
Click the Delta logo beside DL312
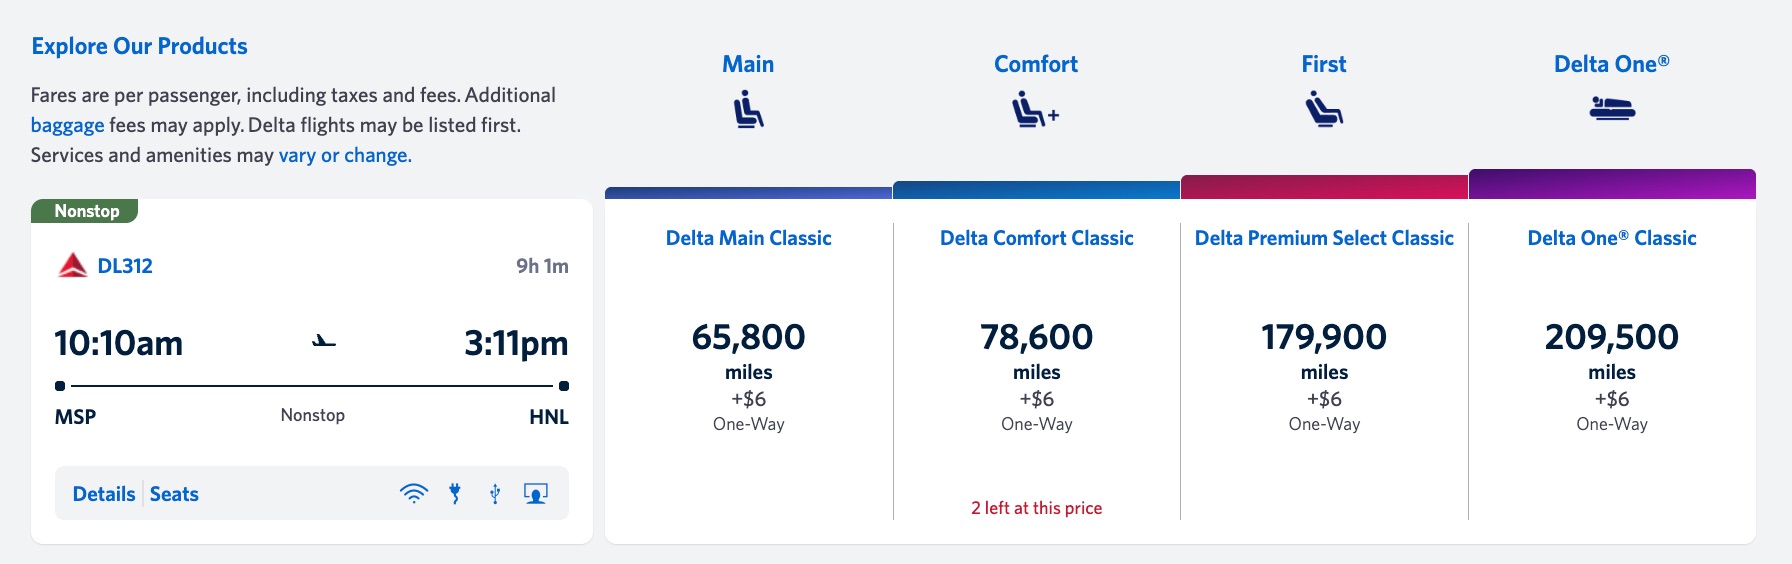click(x=72, y=266)
